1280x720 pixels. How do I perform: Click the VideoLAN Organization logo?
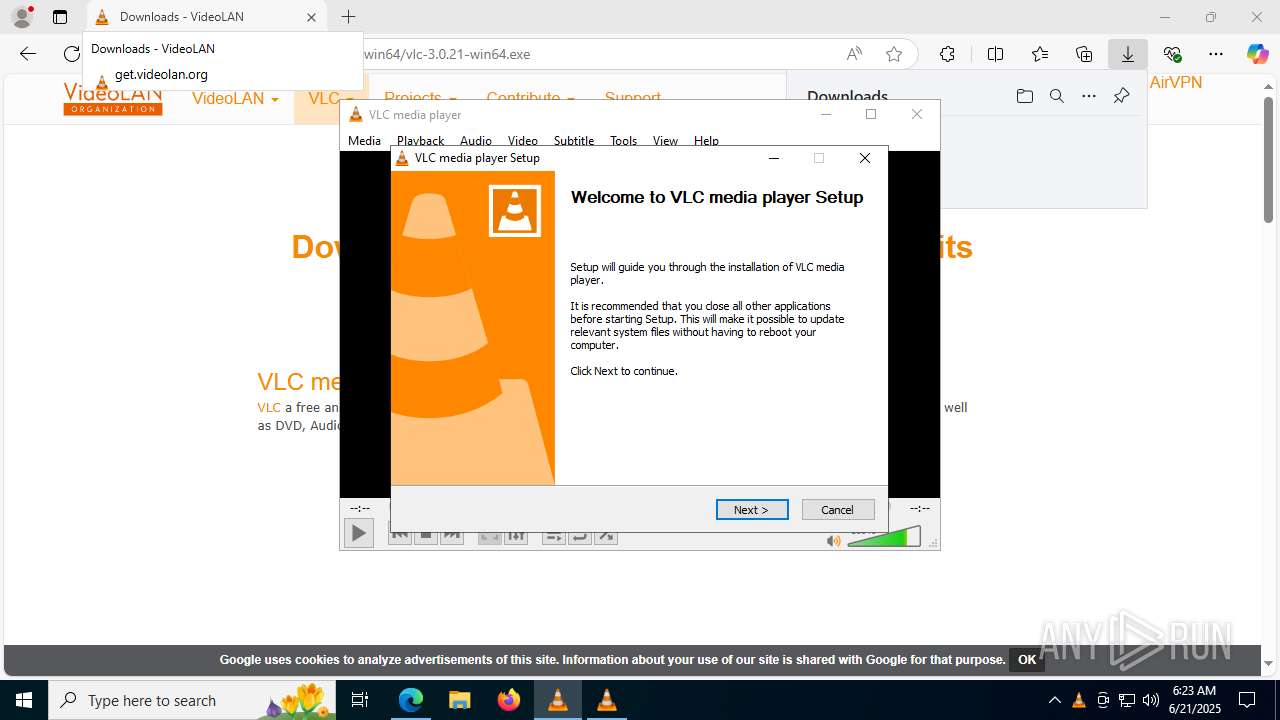pos(112,101)
